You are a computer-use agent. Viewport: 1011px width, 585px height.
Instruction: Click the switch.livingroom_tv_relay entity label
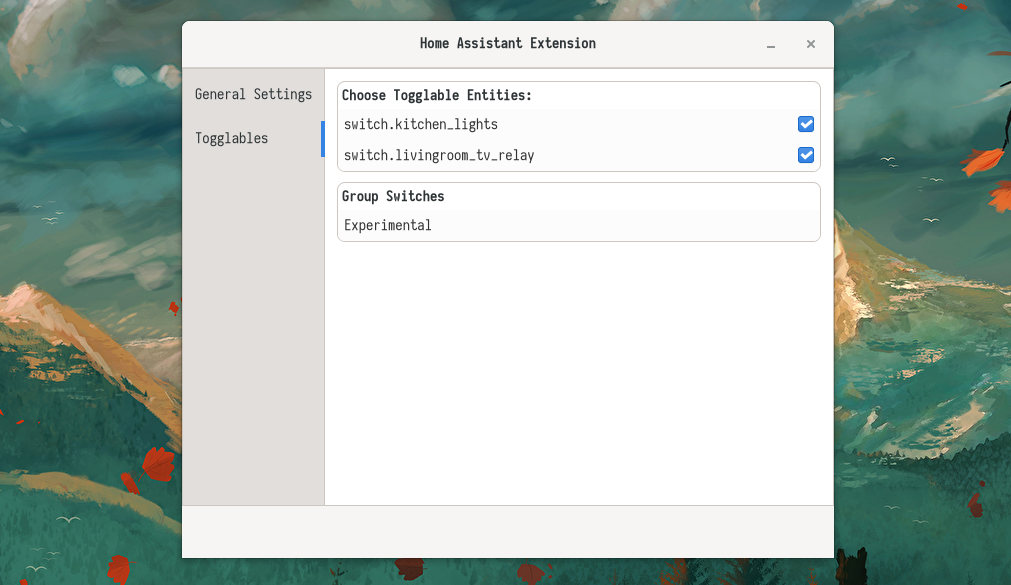[439, 155]
